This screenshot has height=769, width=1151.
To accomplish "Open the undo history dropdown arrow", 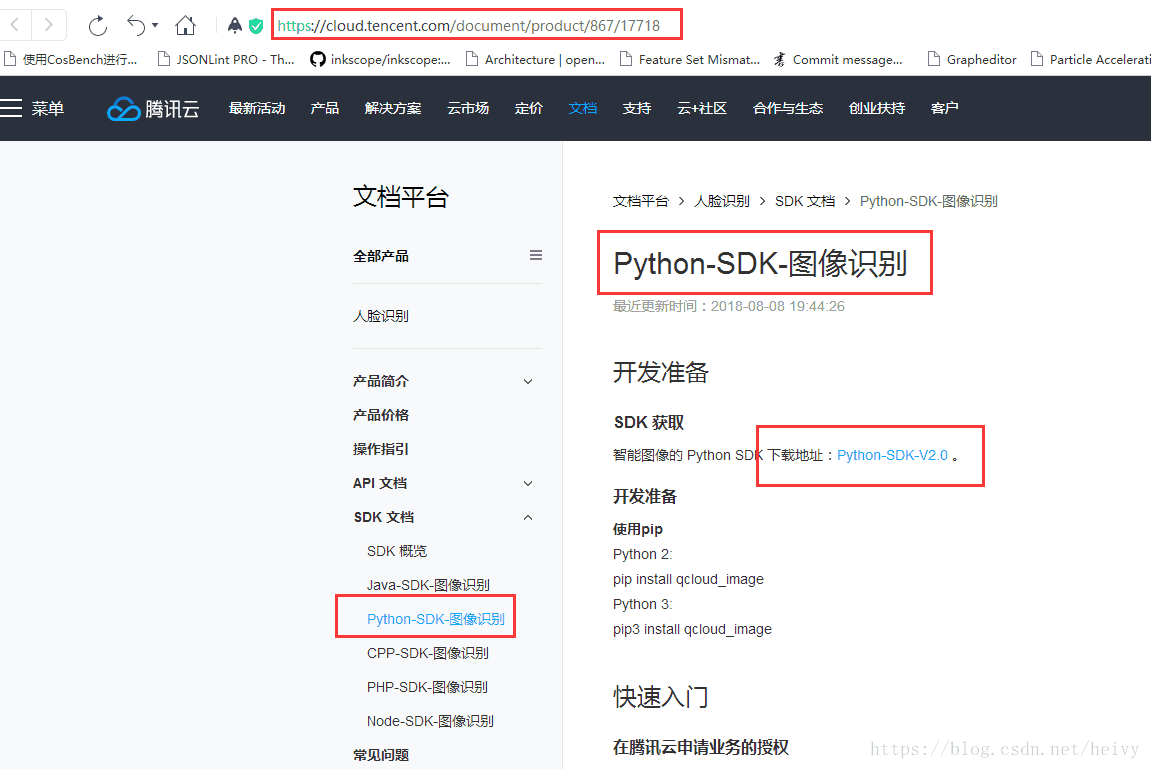I will click(x=155, y=26).
